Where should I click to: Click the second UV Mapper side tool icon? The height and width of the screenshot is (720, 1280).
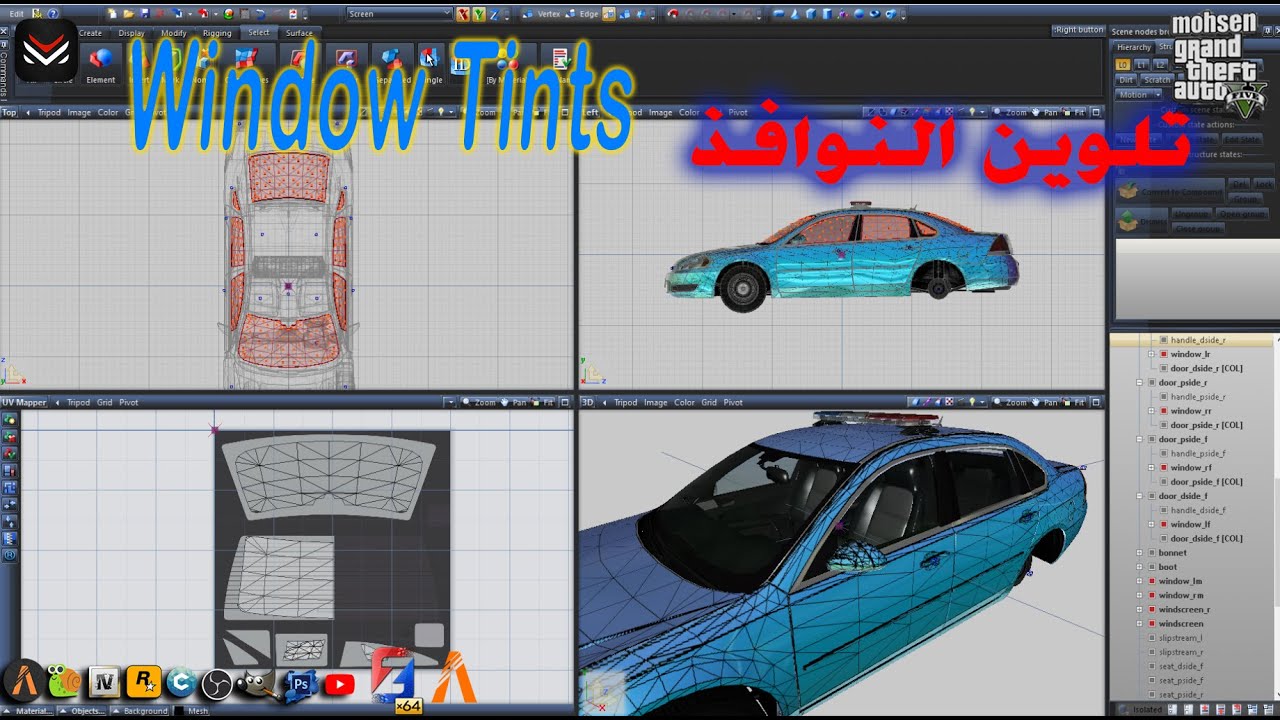pyautogui.click(x=10, y=436)
